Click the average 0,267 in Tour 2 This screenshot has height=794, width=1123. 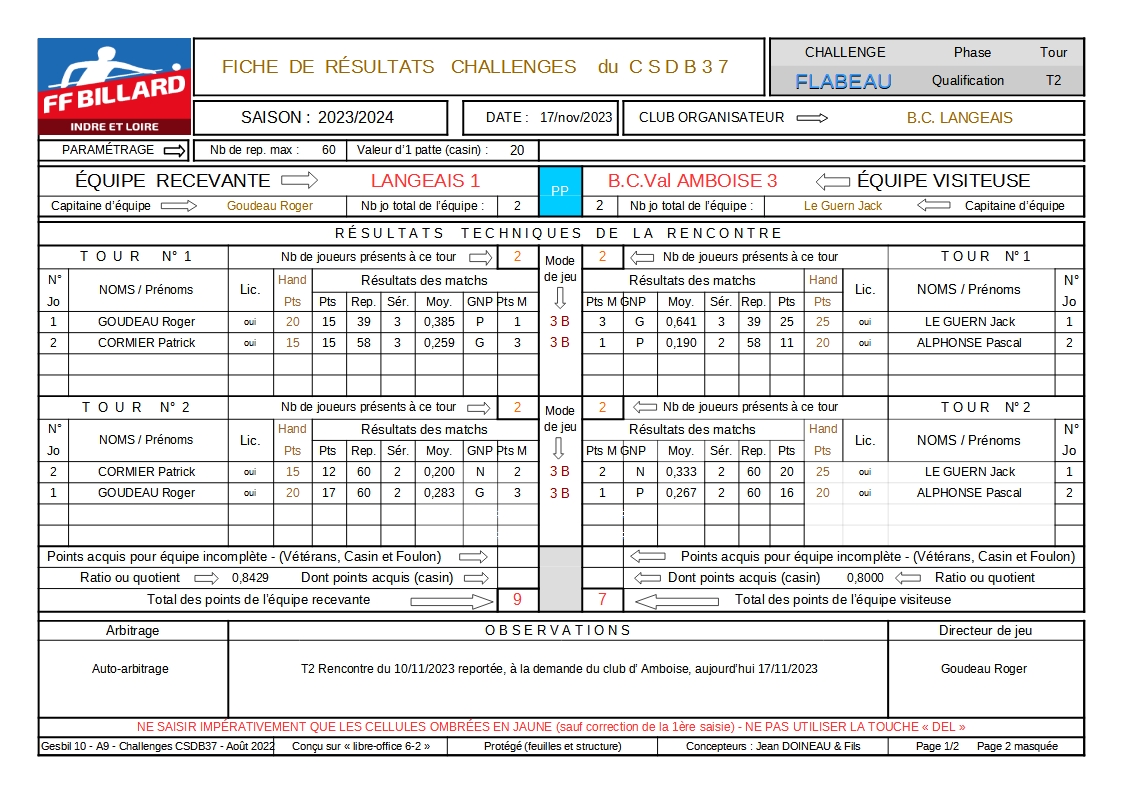(x=681, y=493)
